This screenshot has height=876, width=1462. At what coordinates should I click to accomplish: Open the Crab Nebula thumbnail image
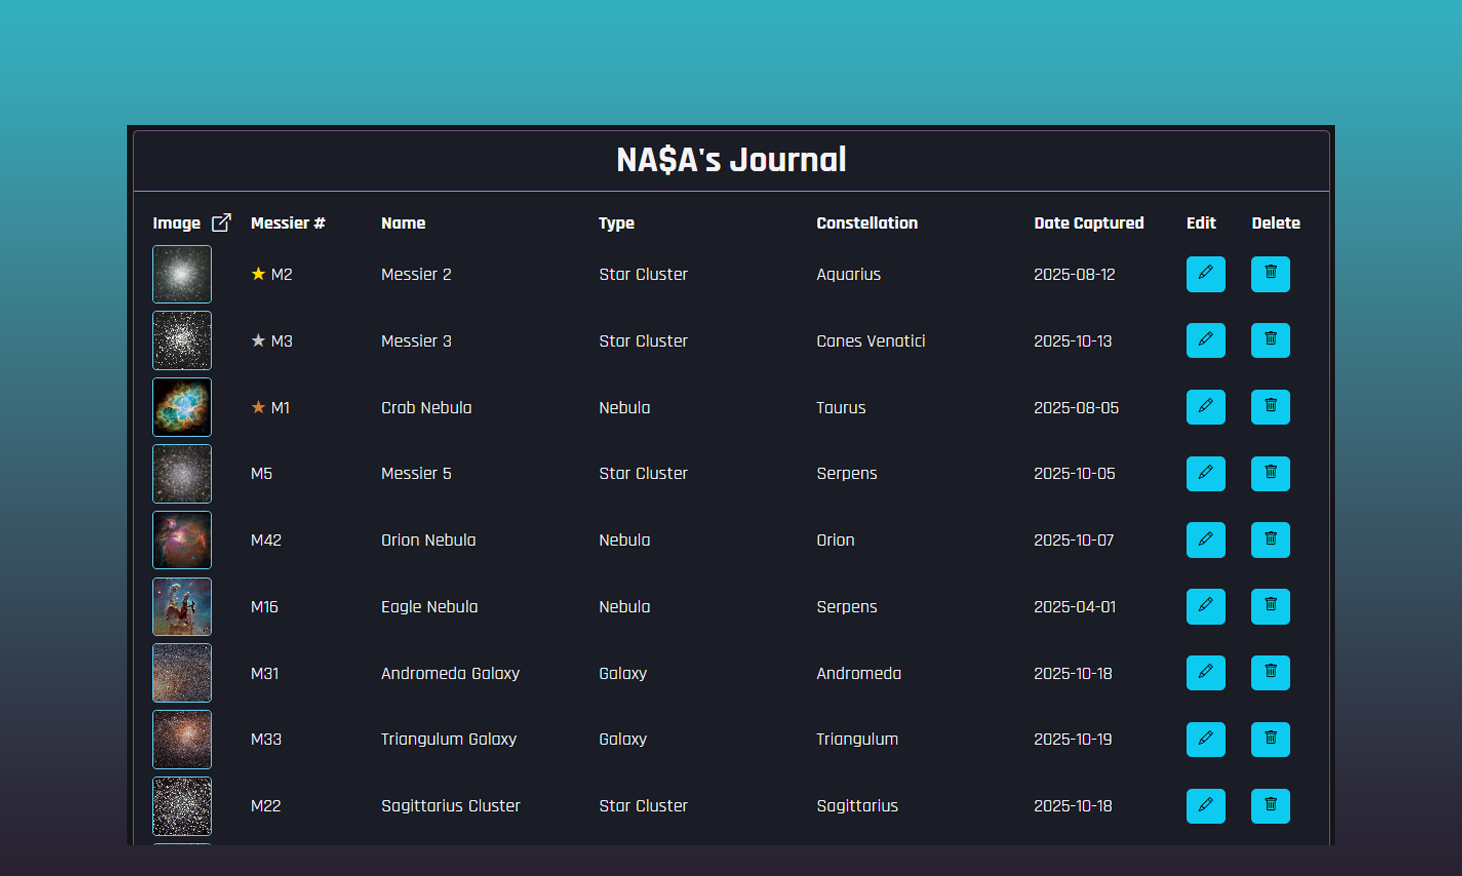[182, 407]
